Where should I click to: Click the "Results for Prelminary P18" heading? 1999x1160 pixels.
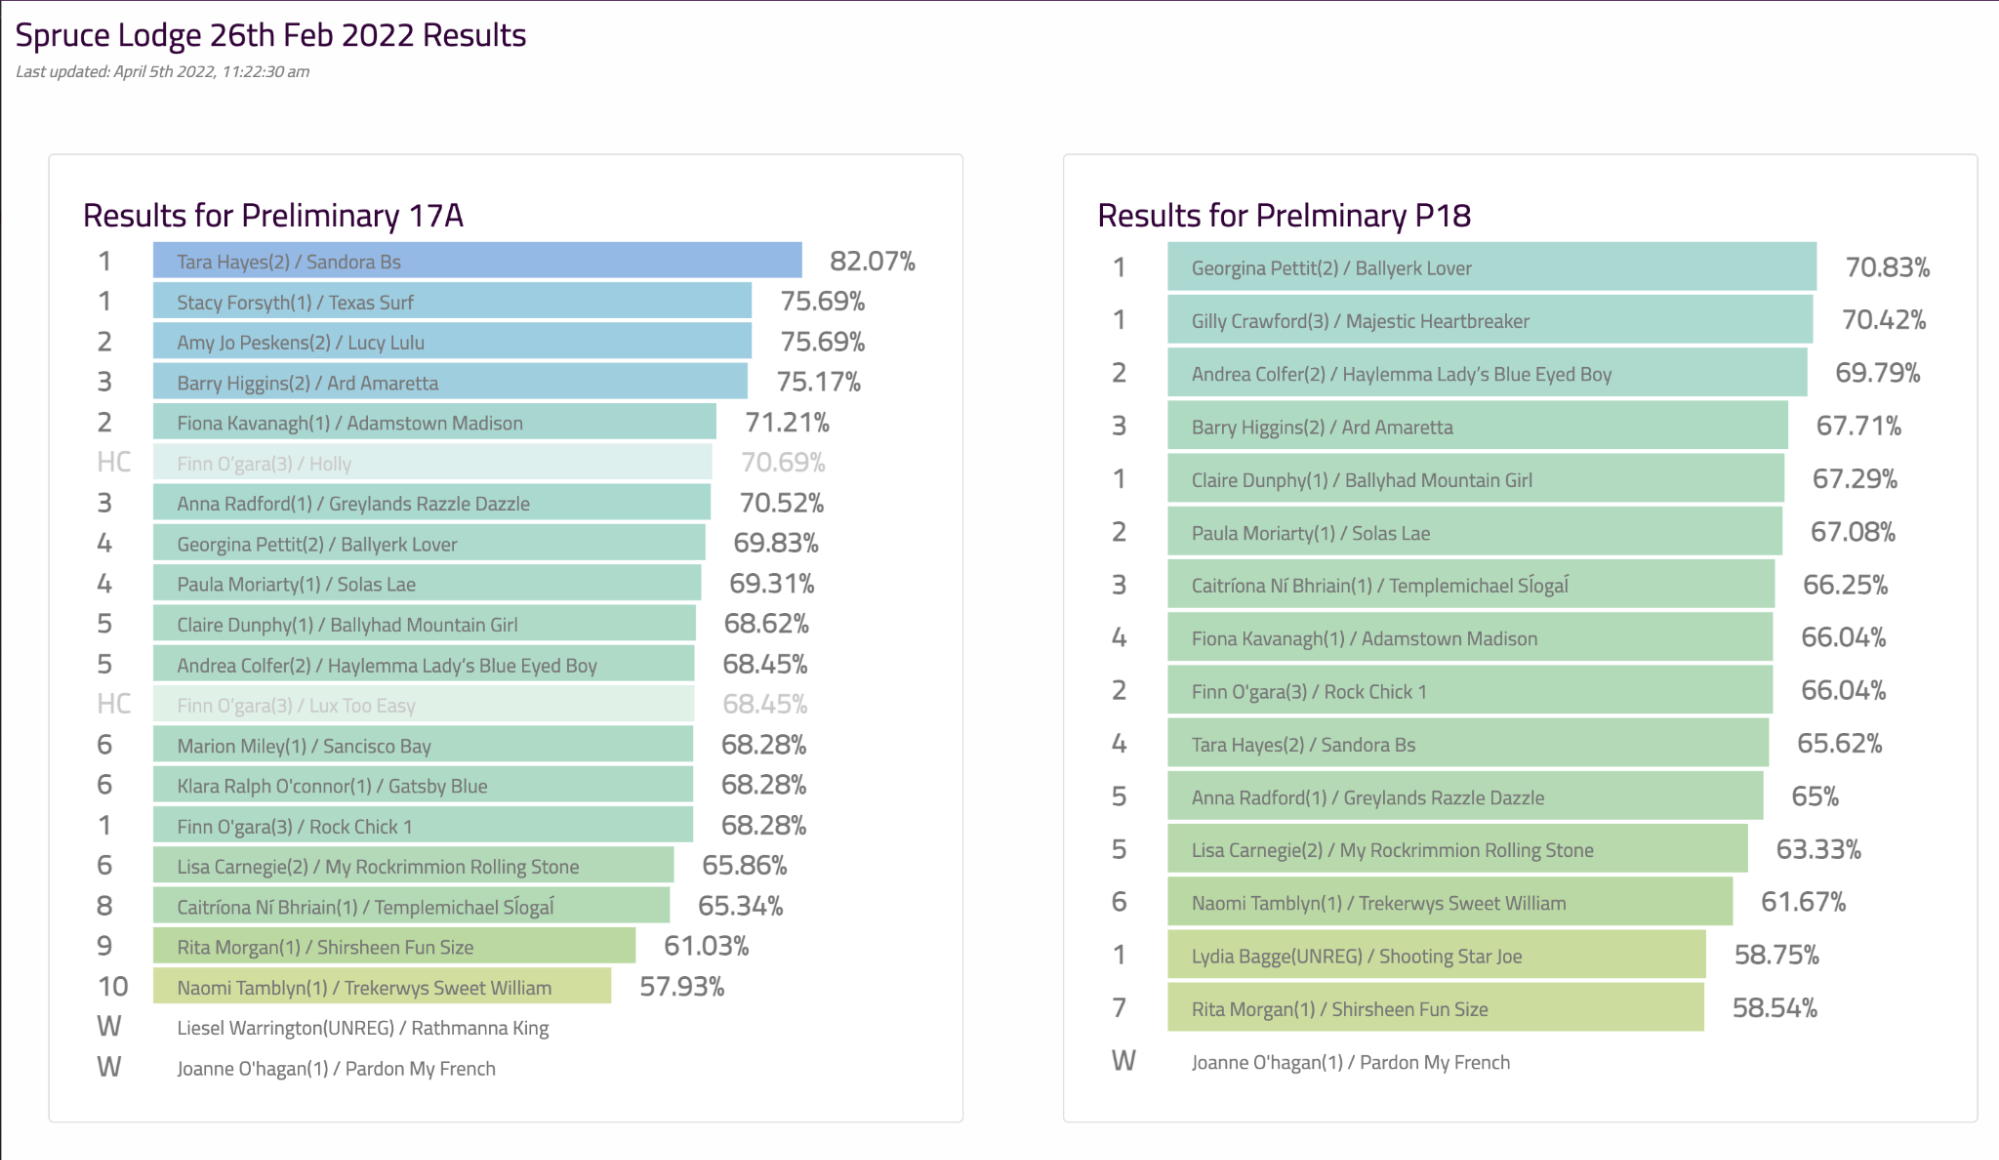click(1284, 215)
